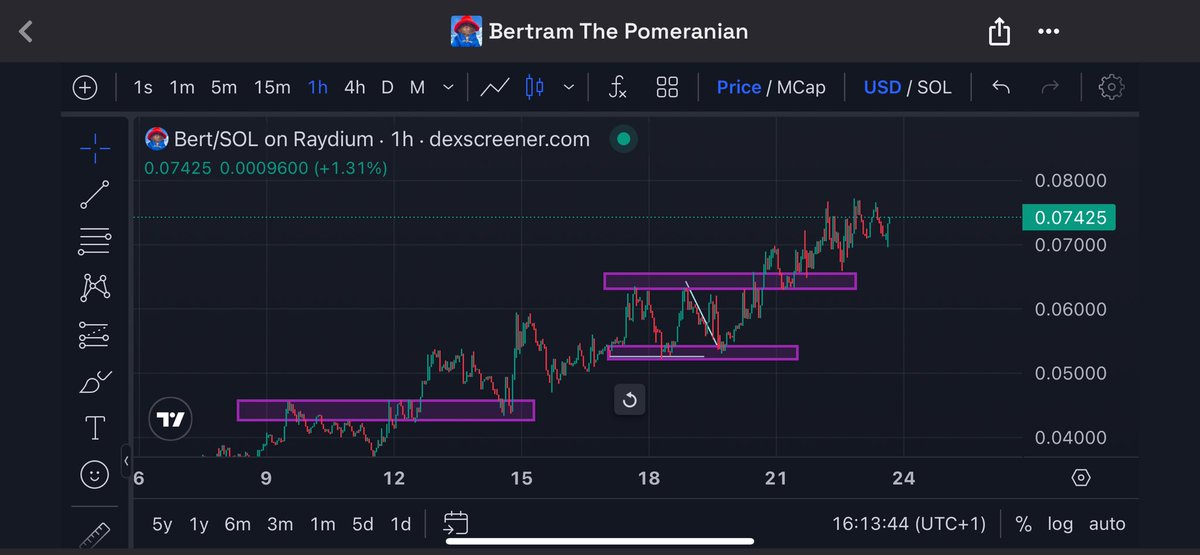Select the Fibonacci retracement tool

(95, 240)
